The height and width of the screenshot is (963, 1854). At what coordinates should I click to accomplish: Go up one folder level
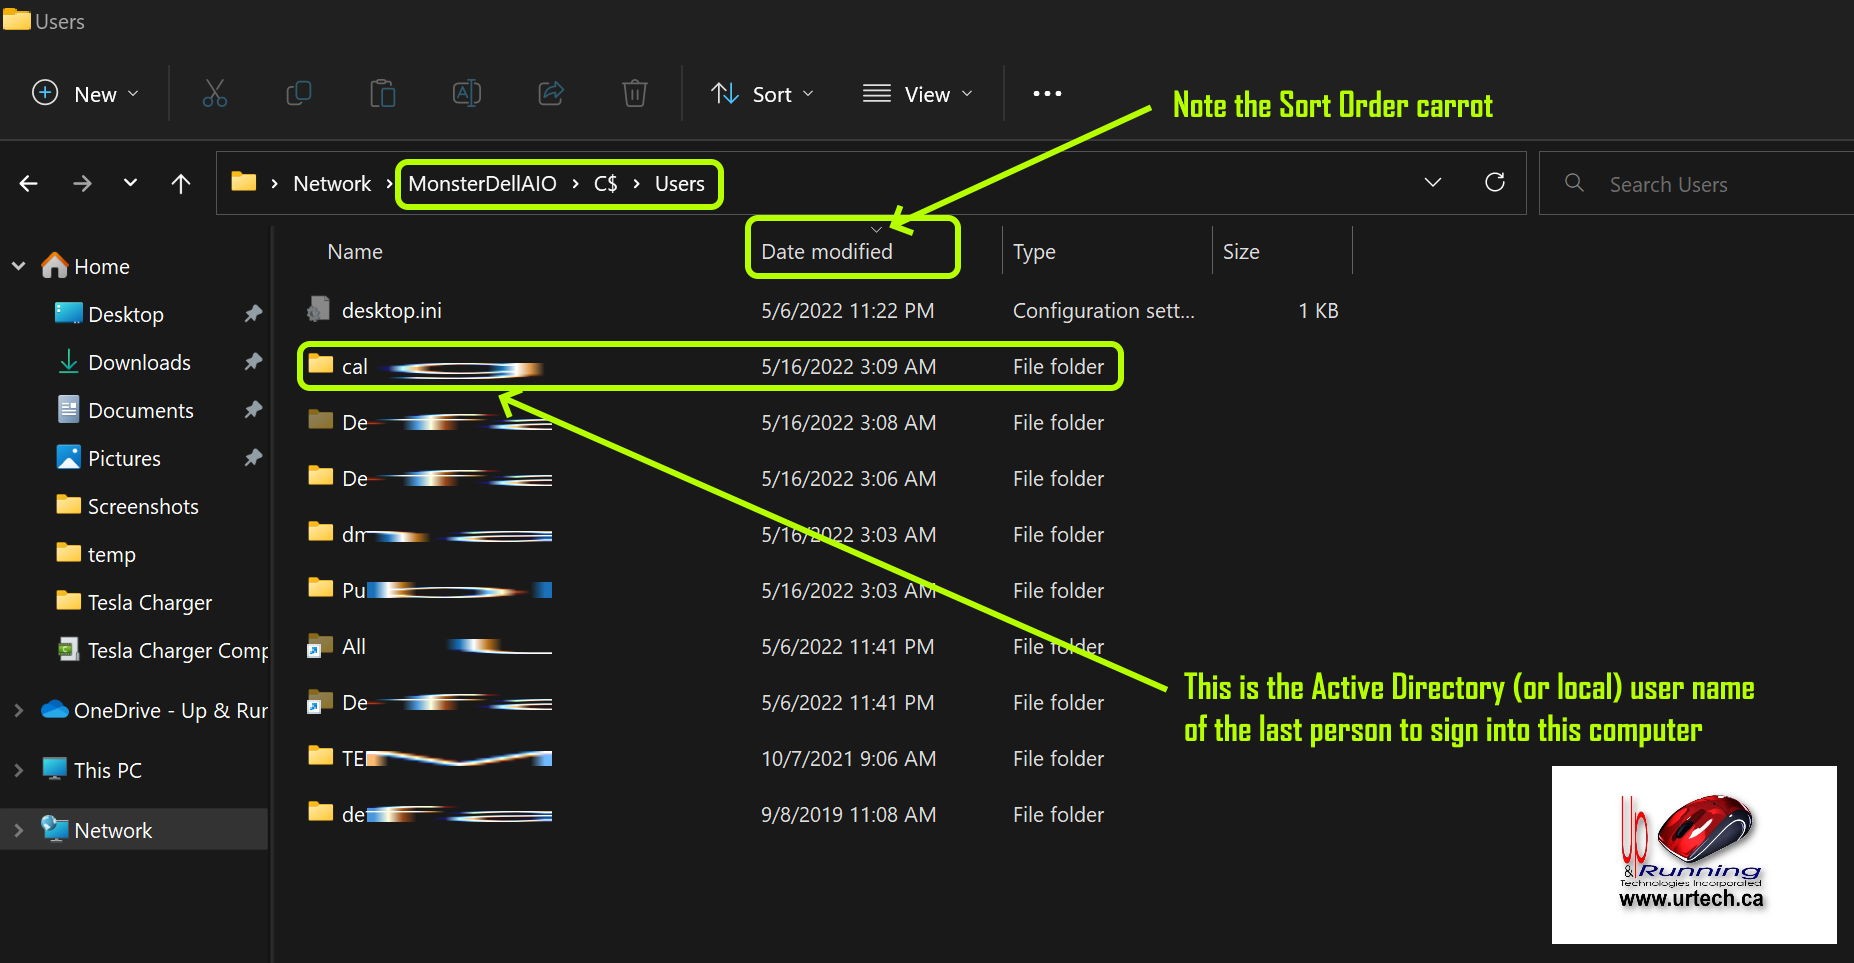pyautogui.click(x=180, y=183)
